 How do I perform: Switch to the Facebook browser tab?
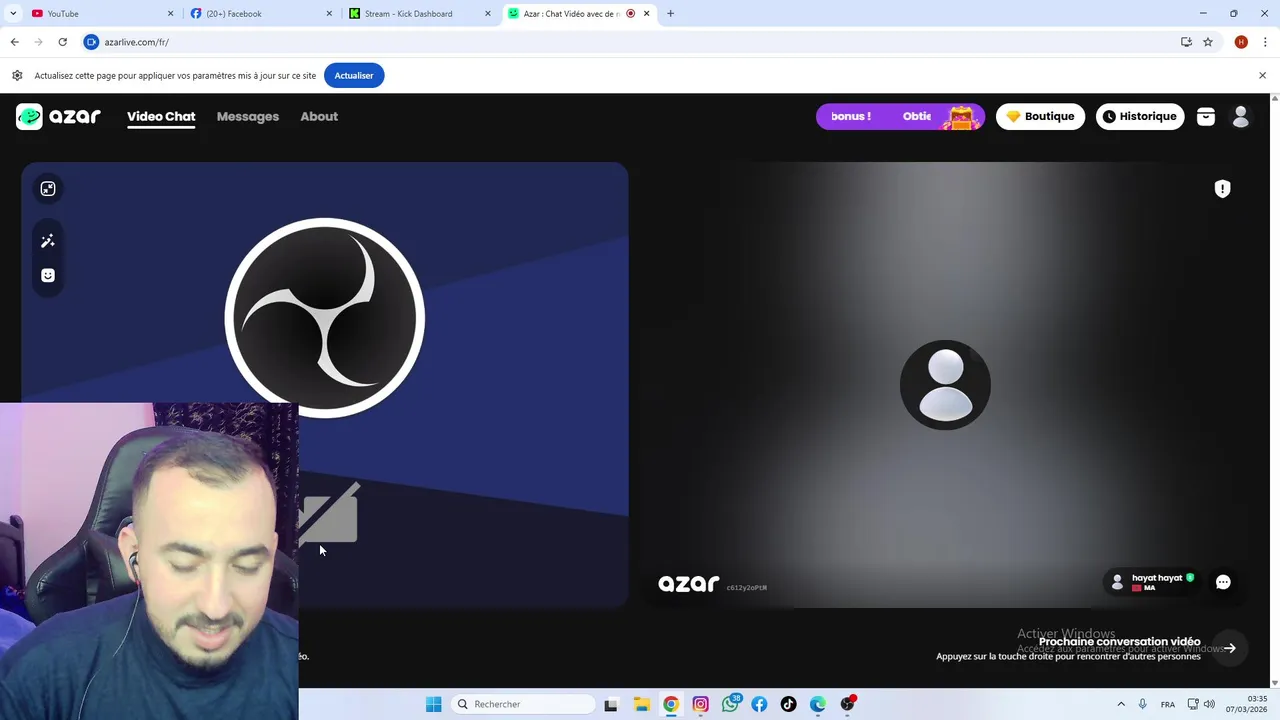[x=262, y=14]
